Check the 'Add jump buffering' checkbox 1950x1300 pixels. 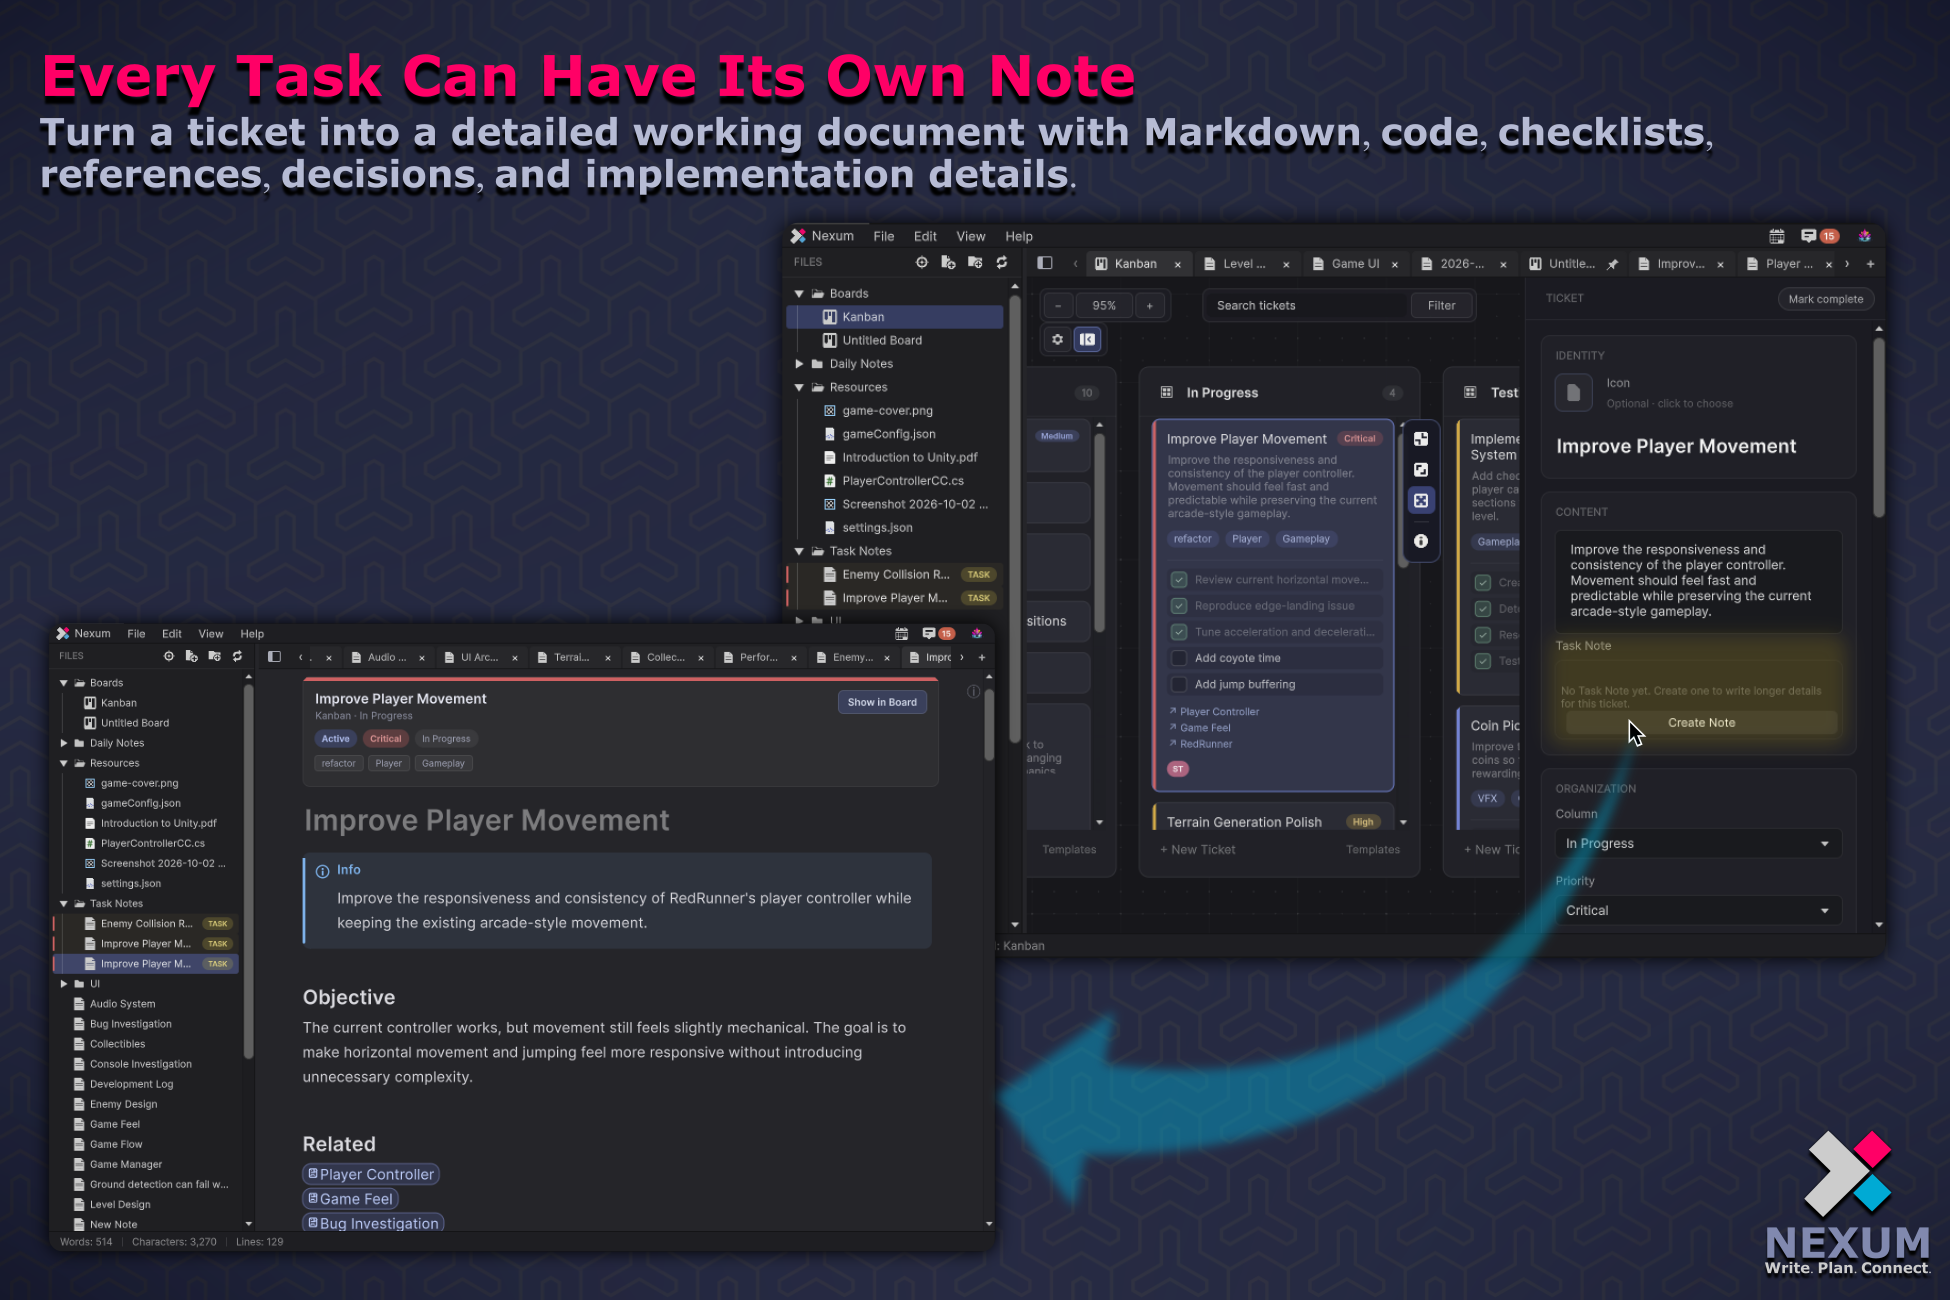click(x=1179, y=684)
